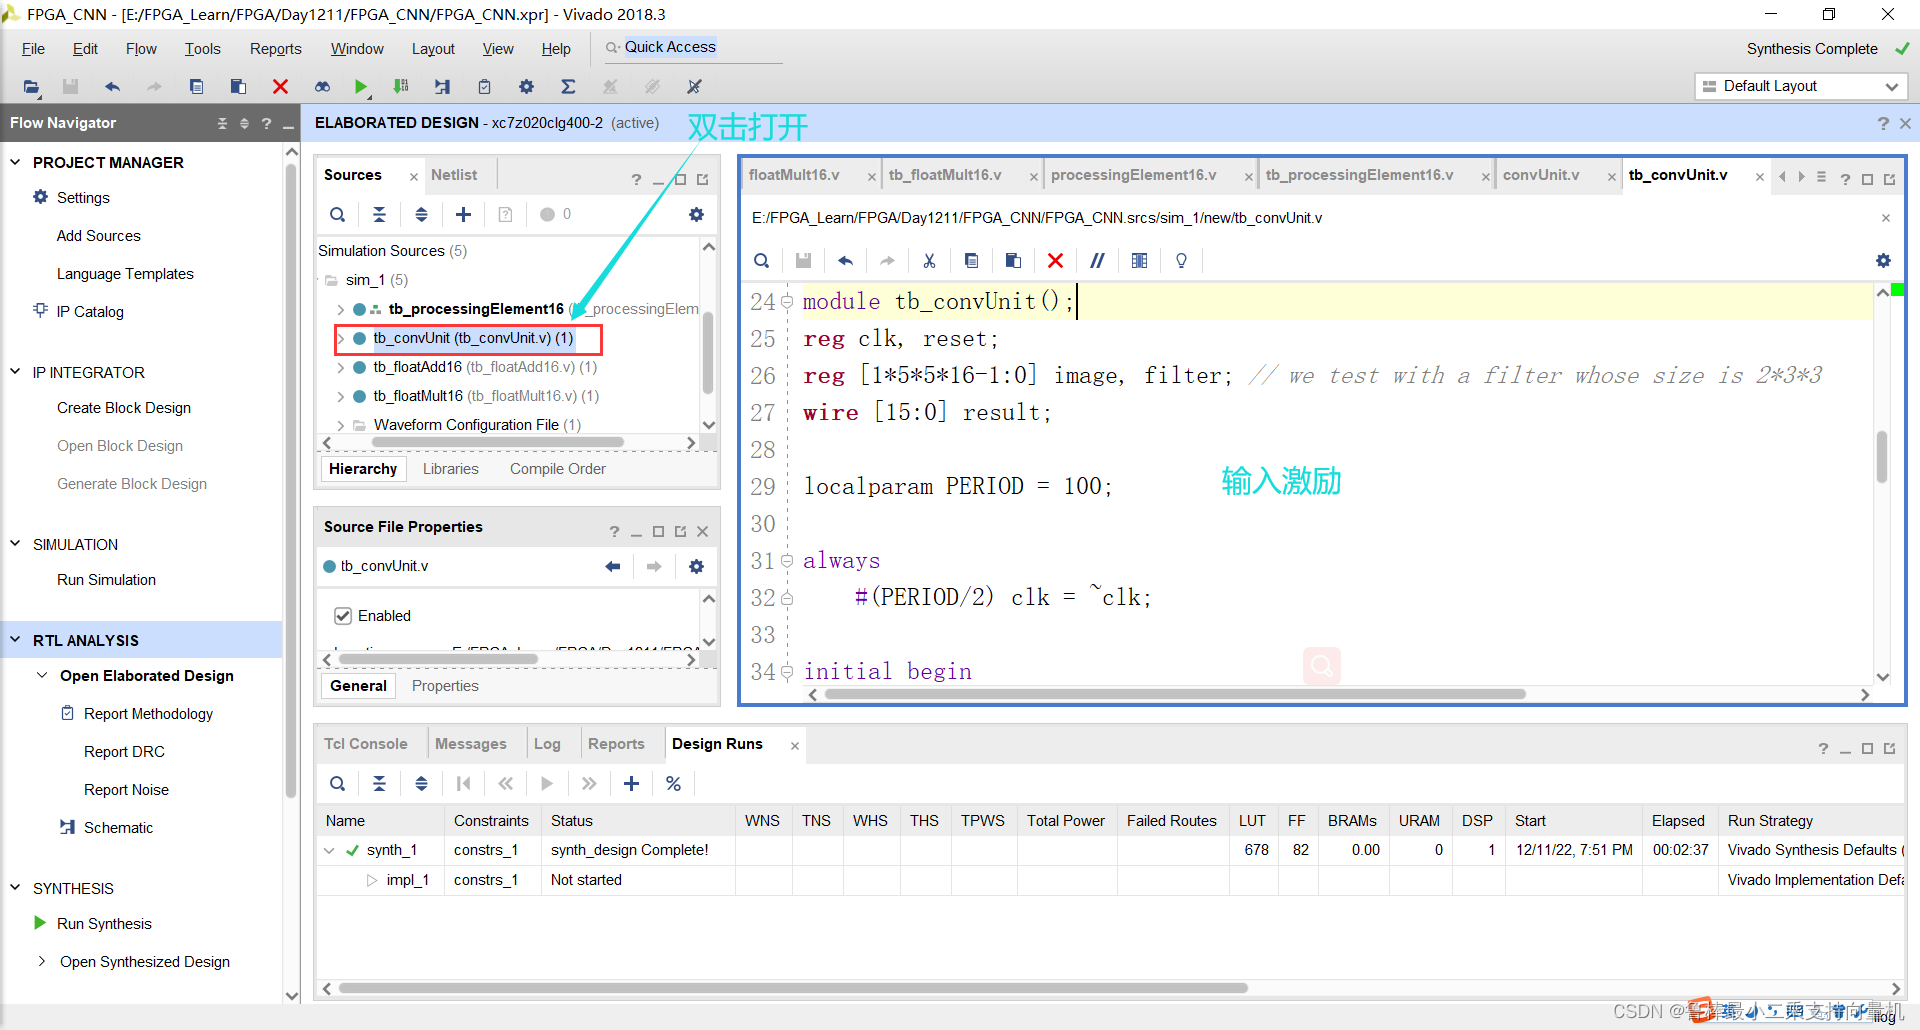Switch to Properties tab in Source File Properties
This screenshot has width=1920, height=1030.
pyautogui.click(x=445, y=686)
